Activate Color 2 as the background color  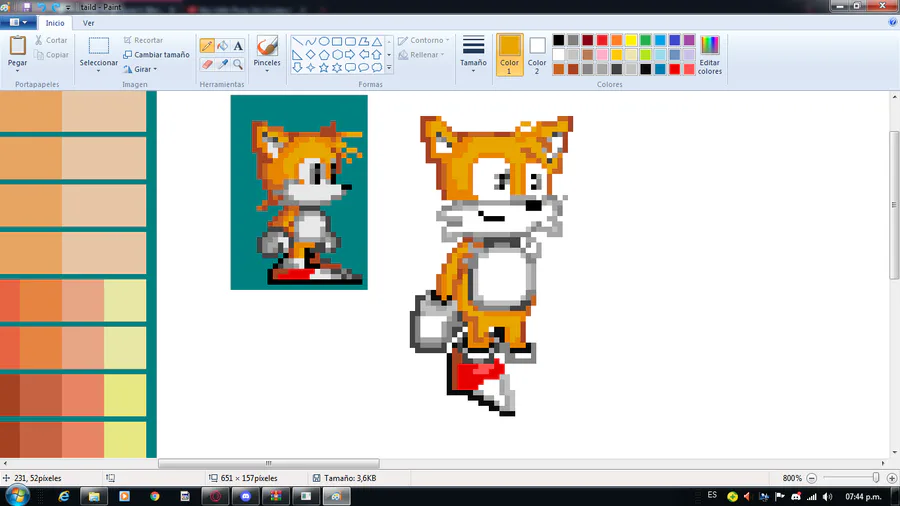(x=537, y=55)
